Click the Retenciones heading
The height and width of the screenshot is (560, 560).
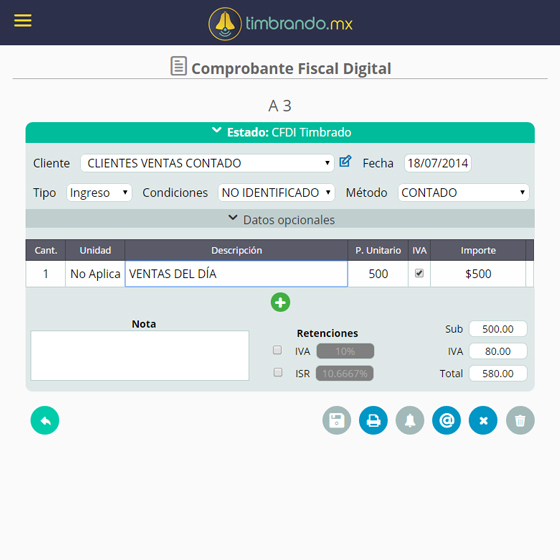pyautogui.click(x=327, y=333)
